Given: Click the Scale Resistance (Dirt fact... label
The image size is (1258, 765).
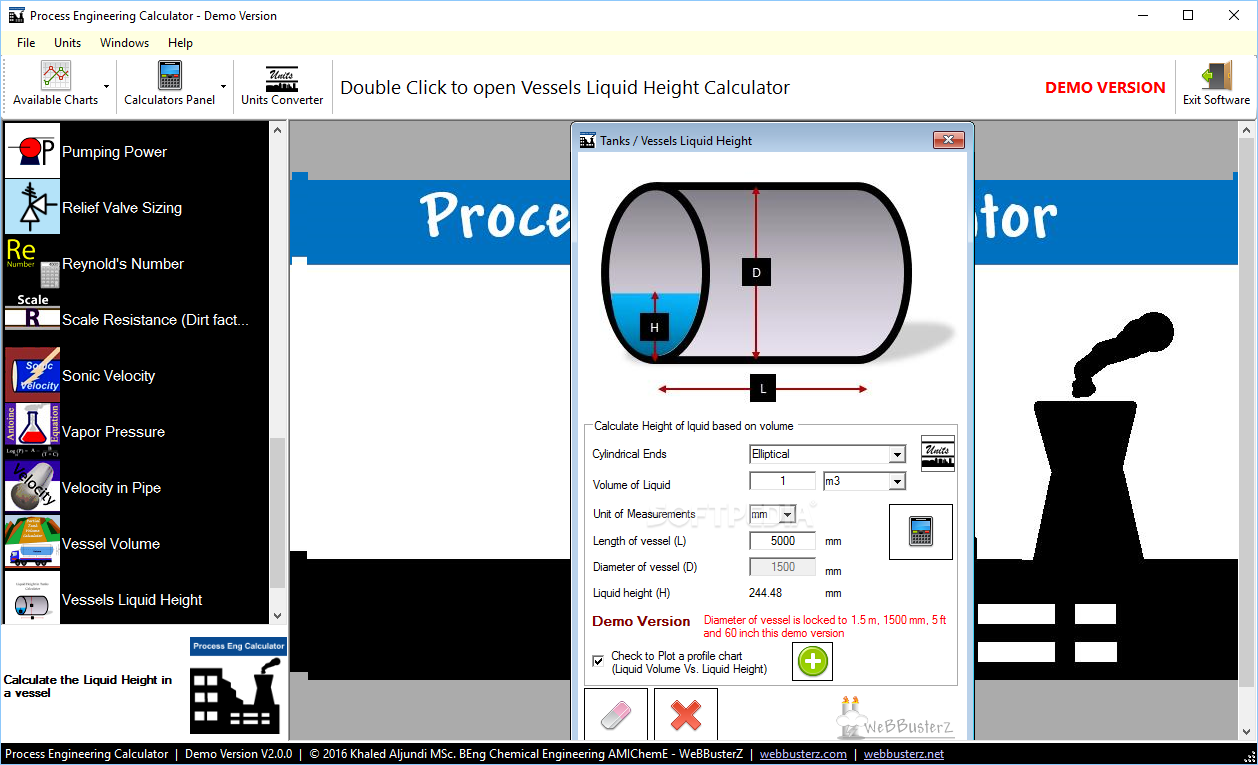Looking at the screenshot, I should [155, 320].
